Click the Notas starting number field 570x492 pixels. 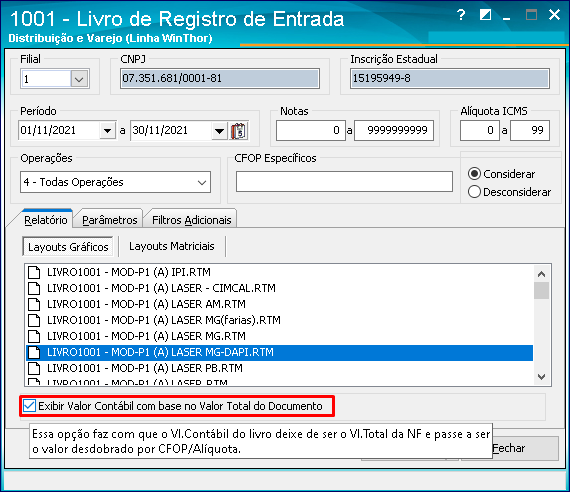coord(311,131)
